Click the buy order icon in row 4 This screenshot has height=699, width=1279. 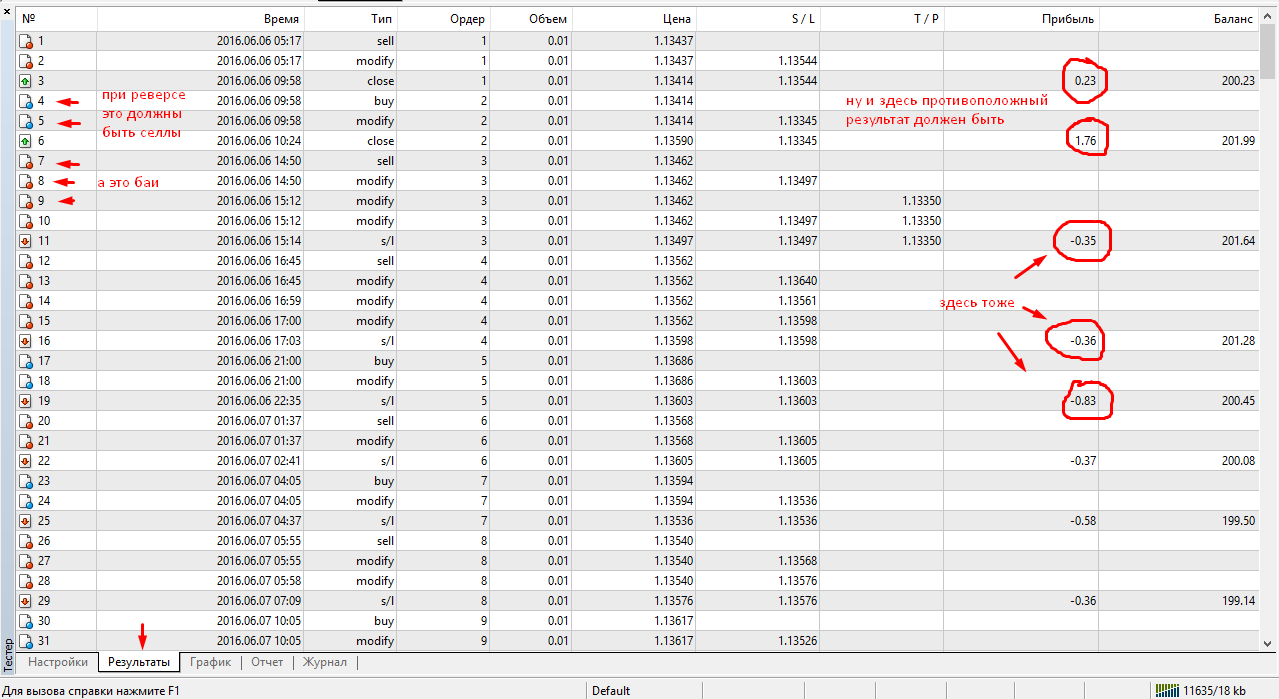(26, 101)
